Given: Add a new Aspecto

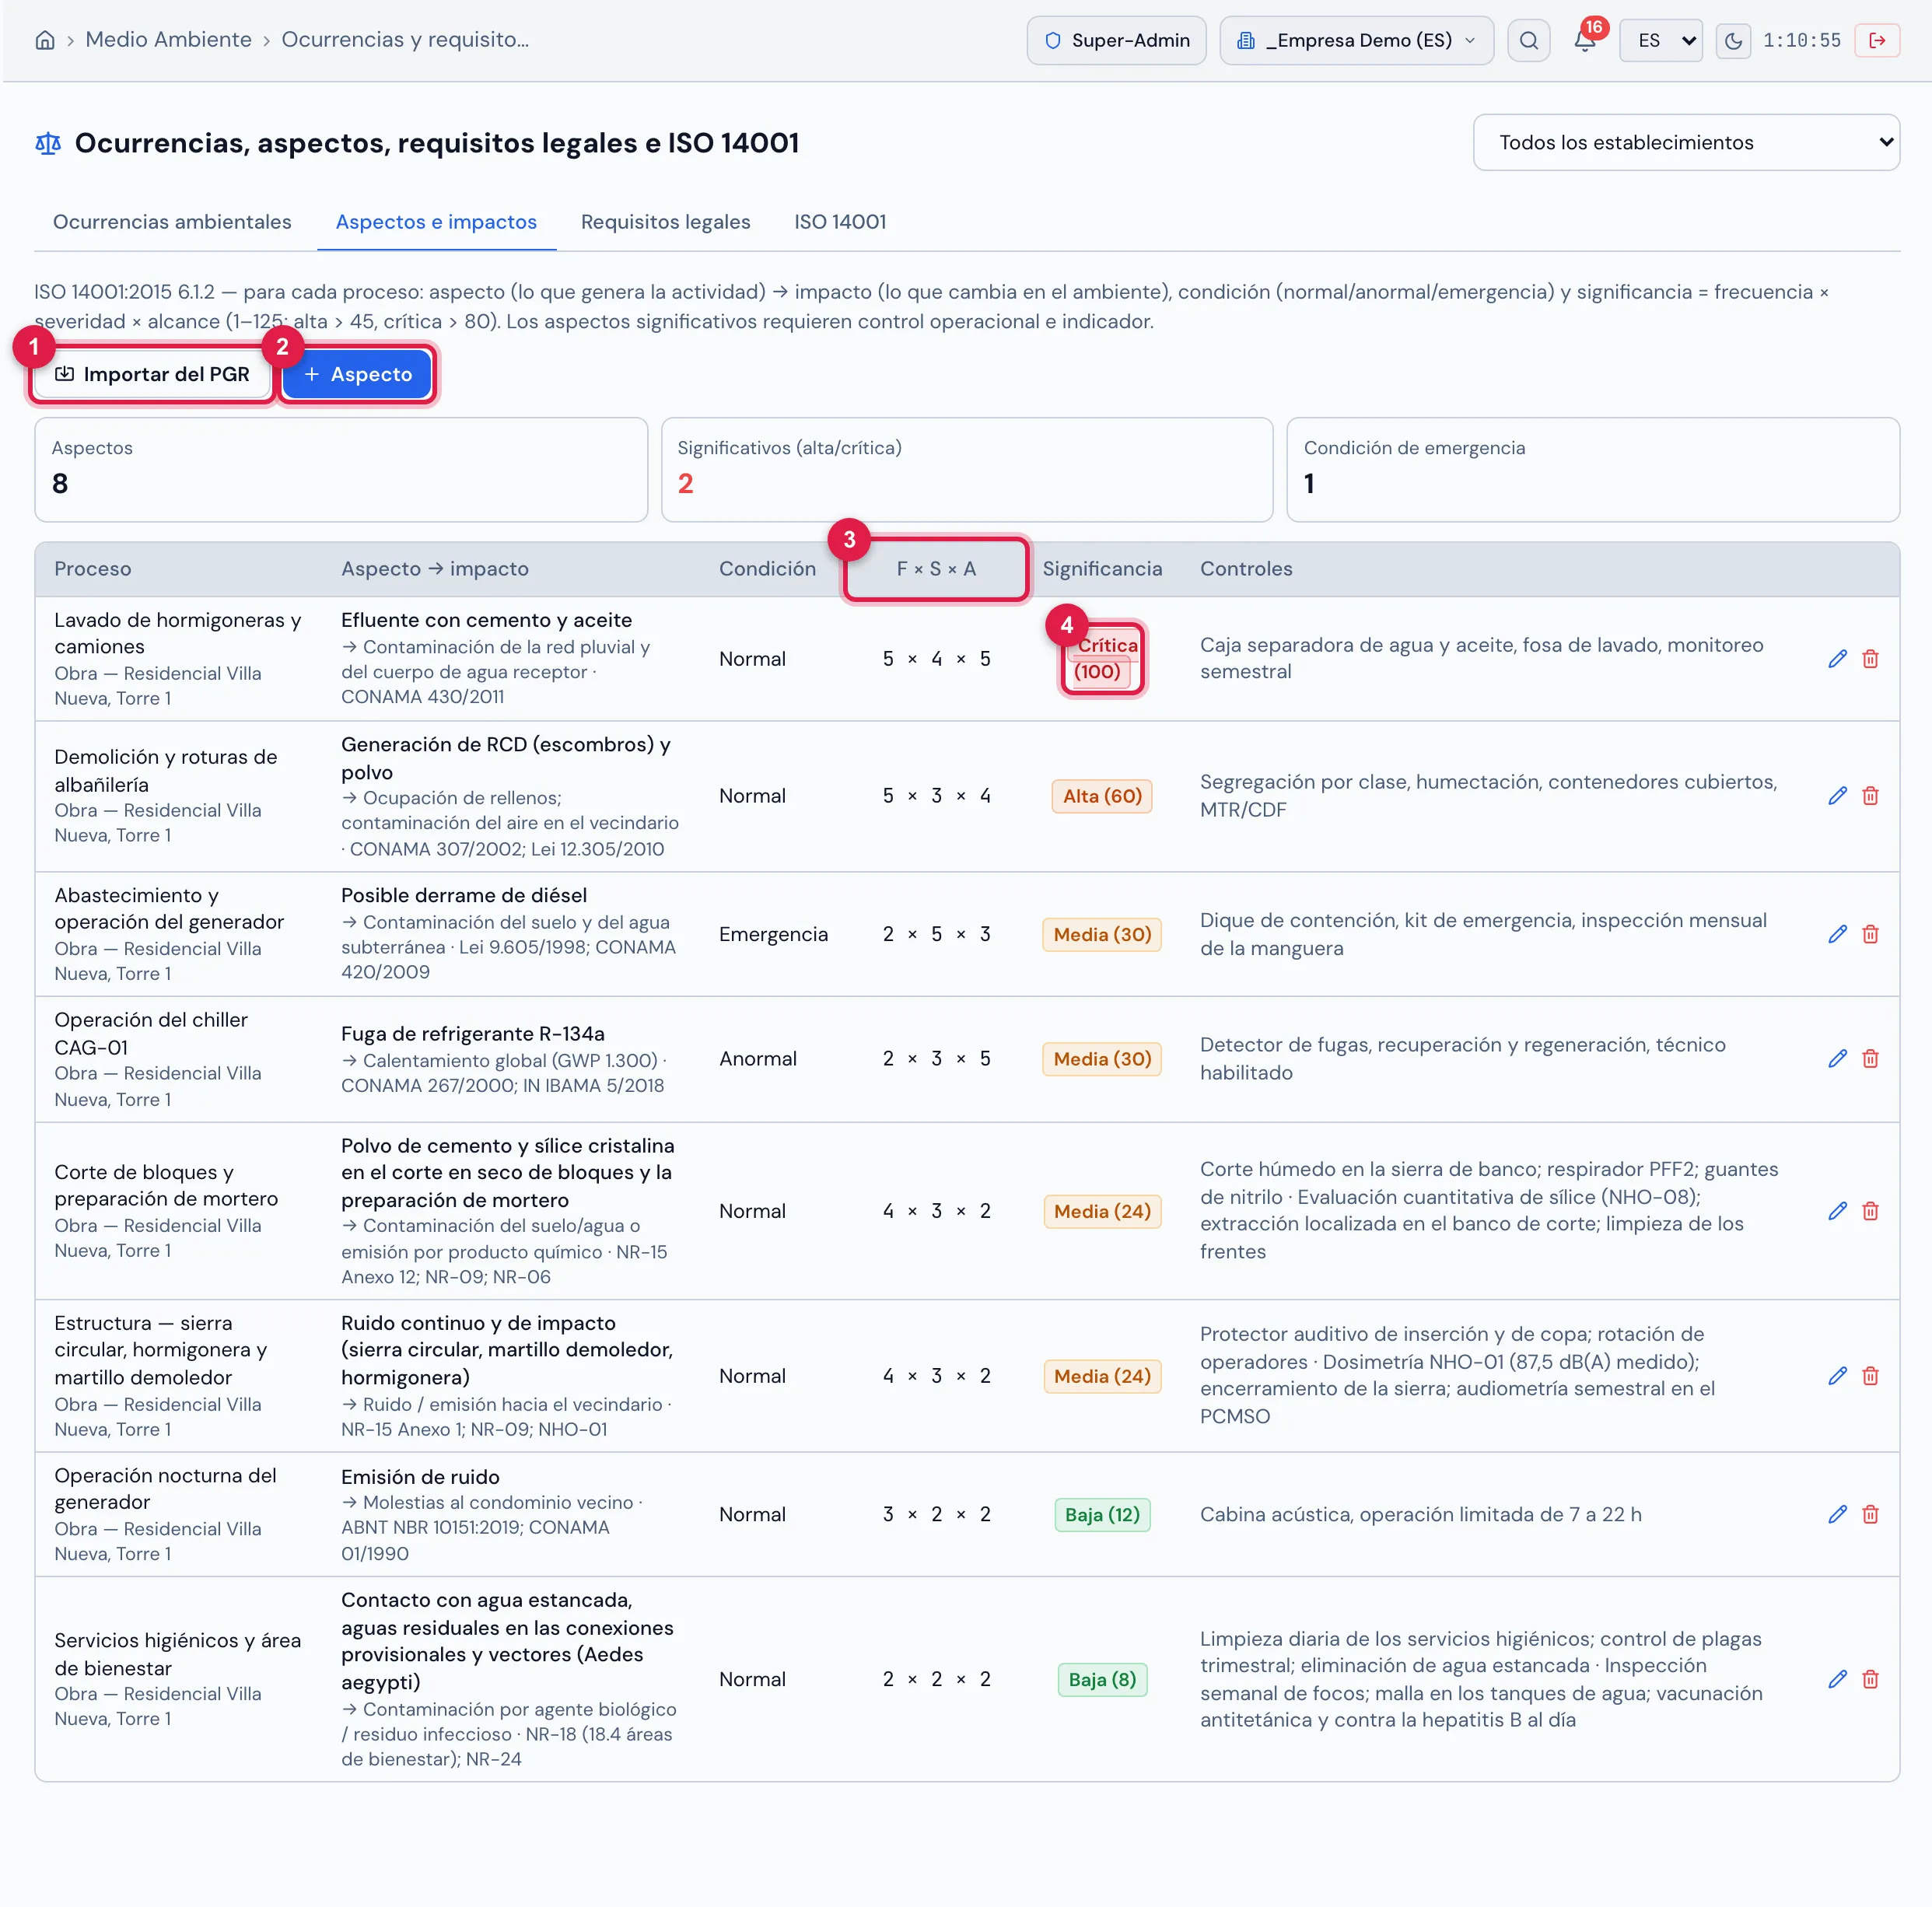Looking at the screenshot, I should click(357, 374).
